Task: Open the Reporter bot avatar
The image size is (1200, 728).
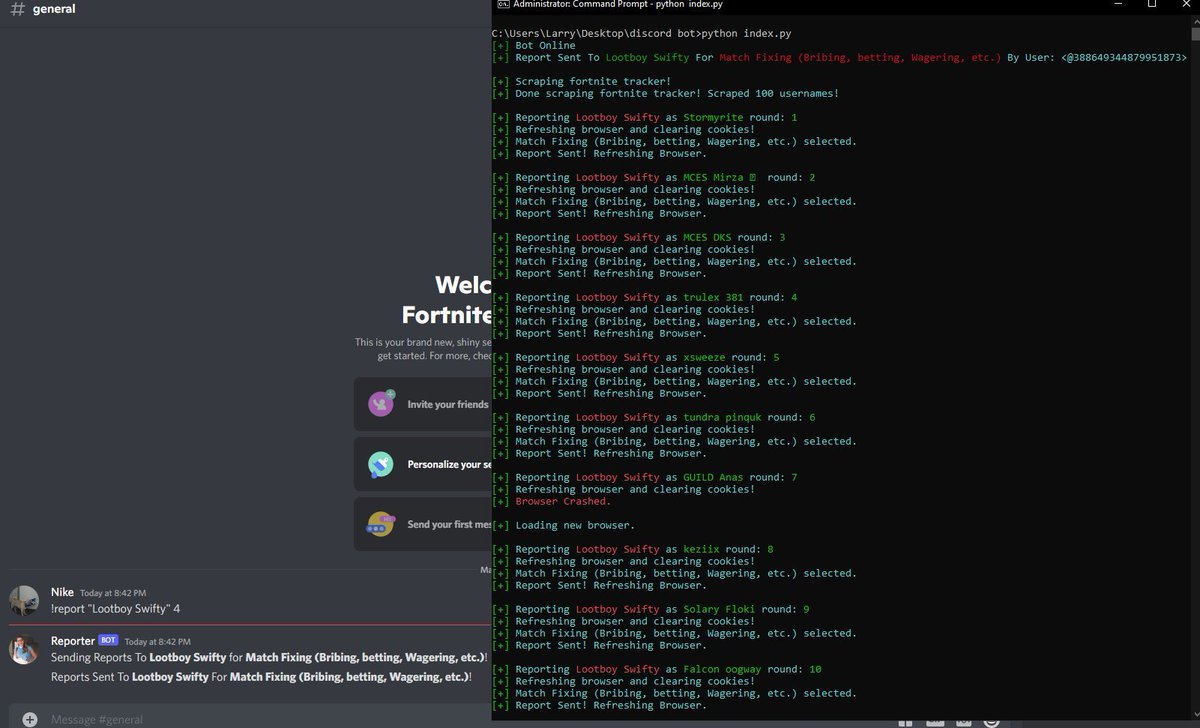Action: [x=24, y=649]
